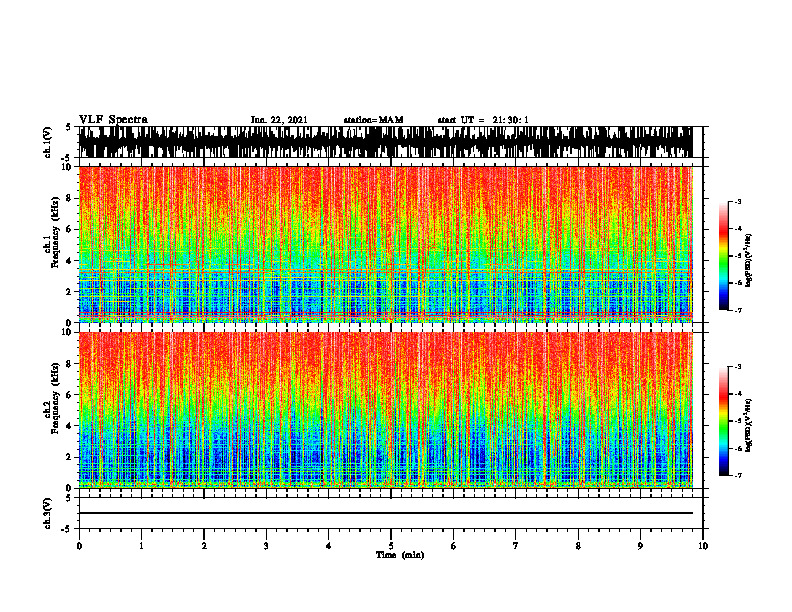Viewport: 792px width, 612px height.
Task: Click the ch.1 colorbar "-7" tick label
Action: 738,310
